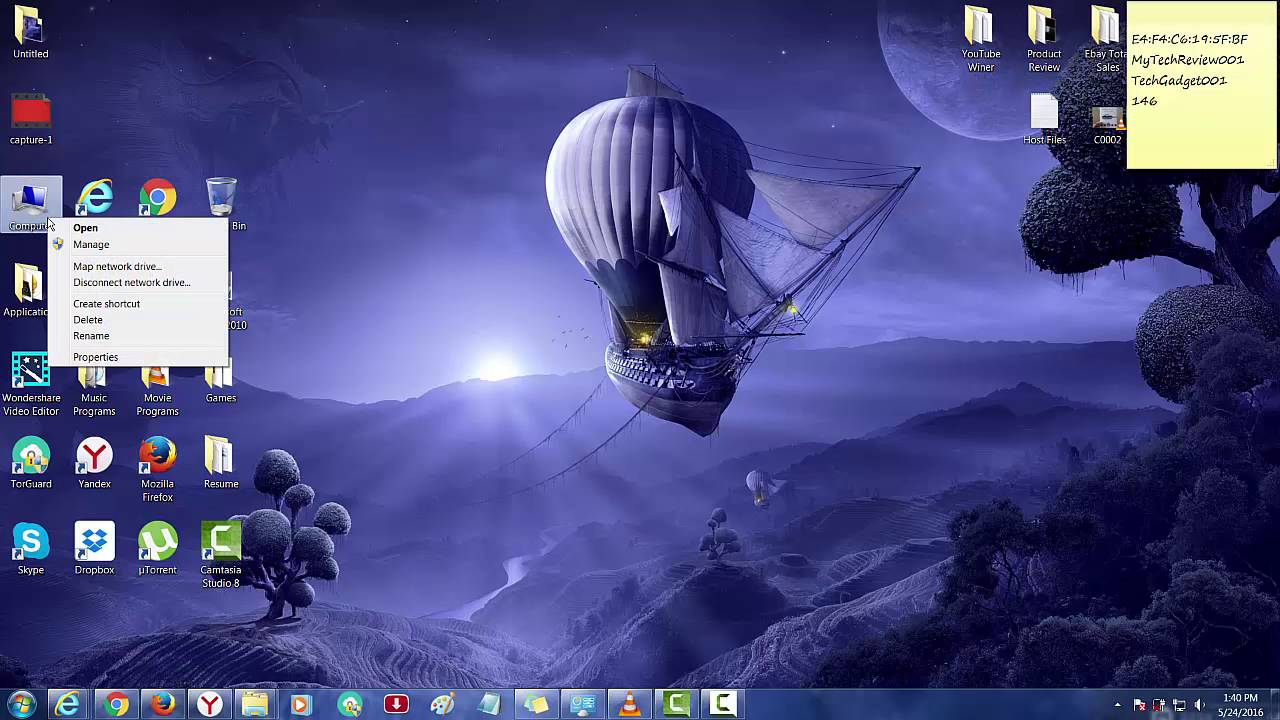Select Wondershare Video Editor desktop icon

(31, 384)
